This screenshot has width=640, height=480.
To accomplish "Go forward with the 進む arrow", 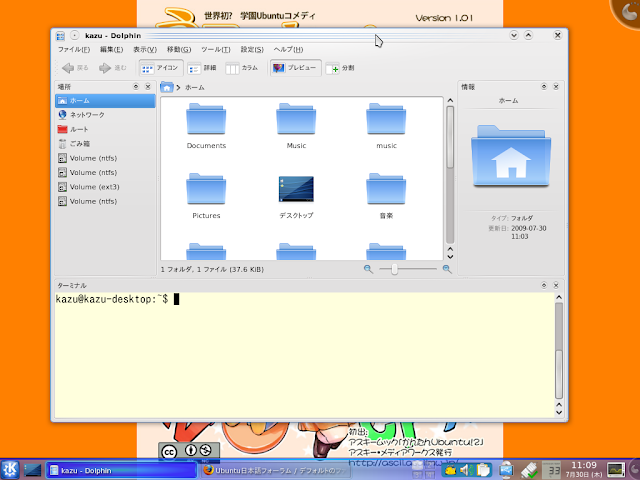I will tap(112, 68).
